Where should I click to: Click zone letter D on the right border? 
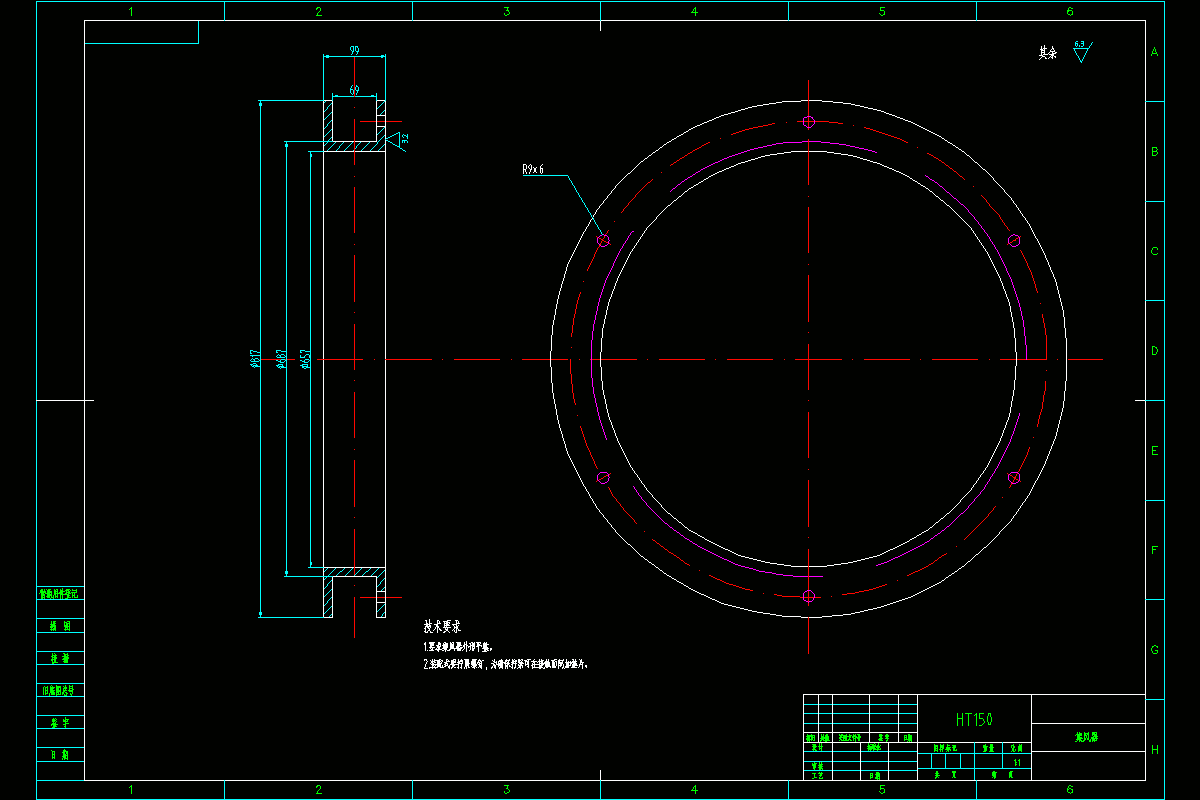tap(1154, 351)
